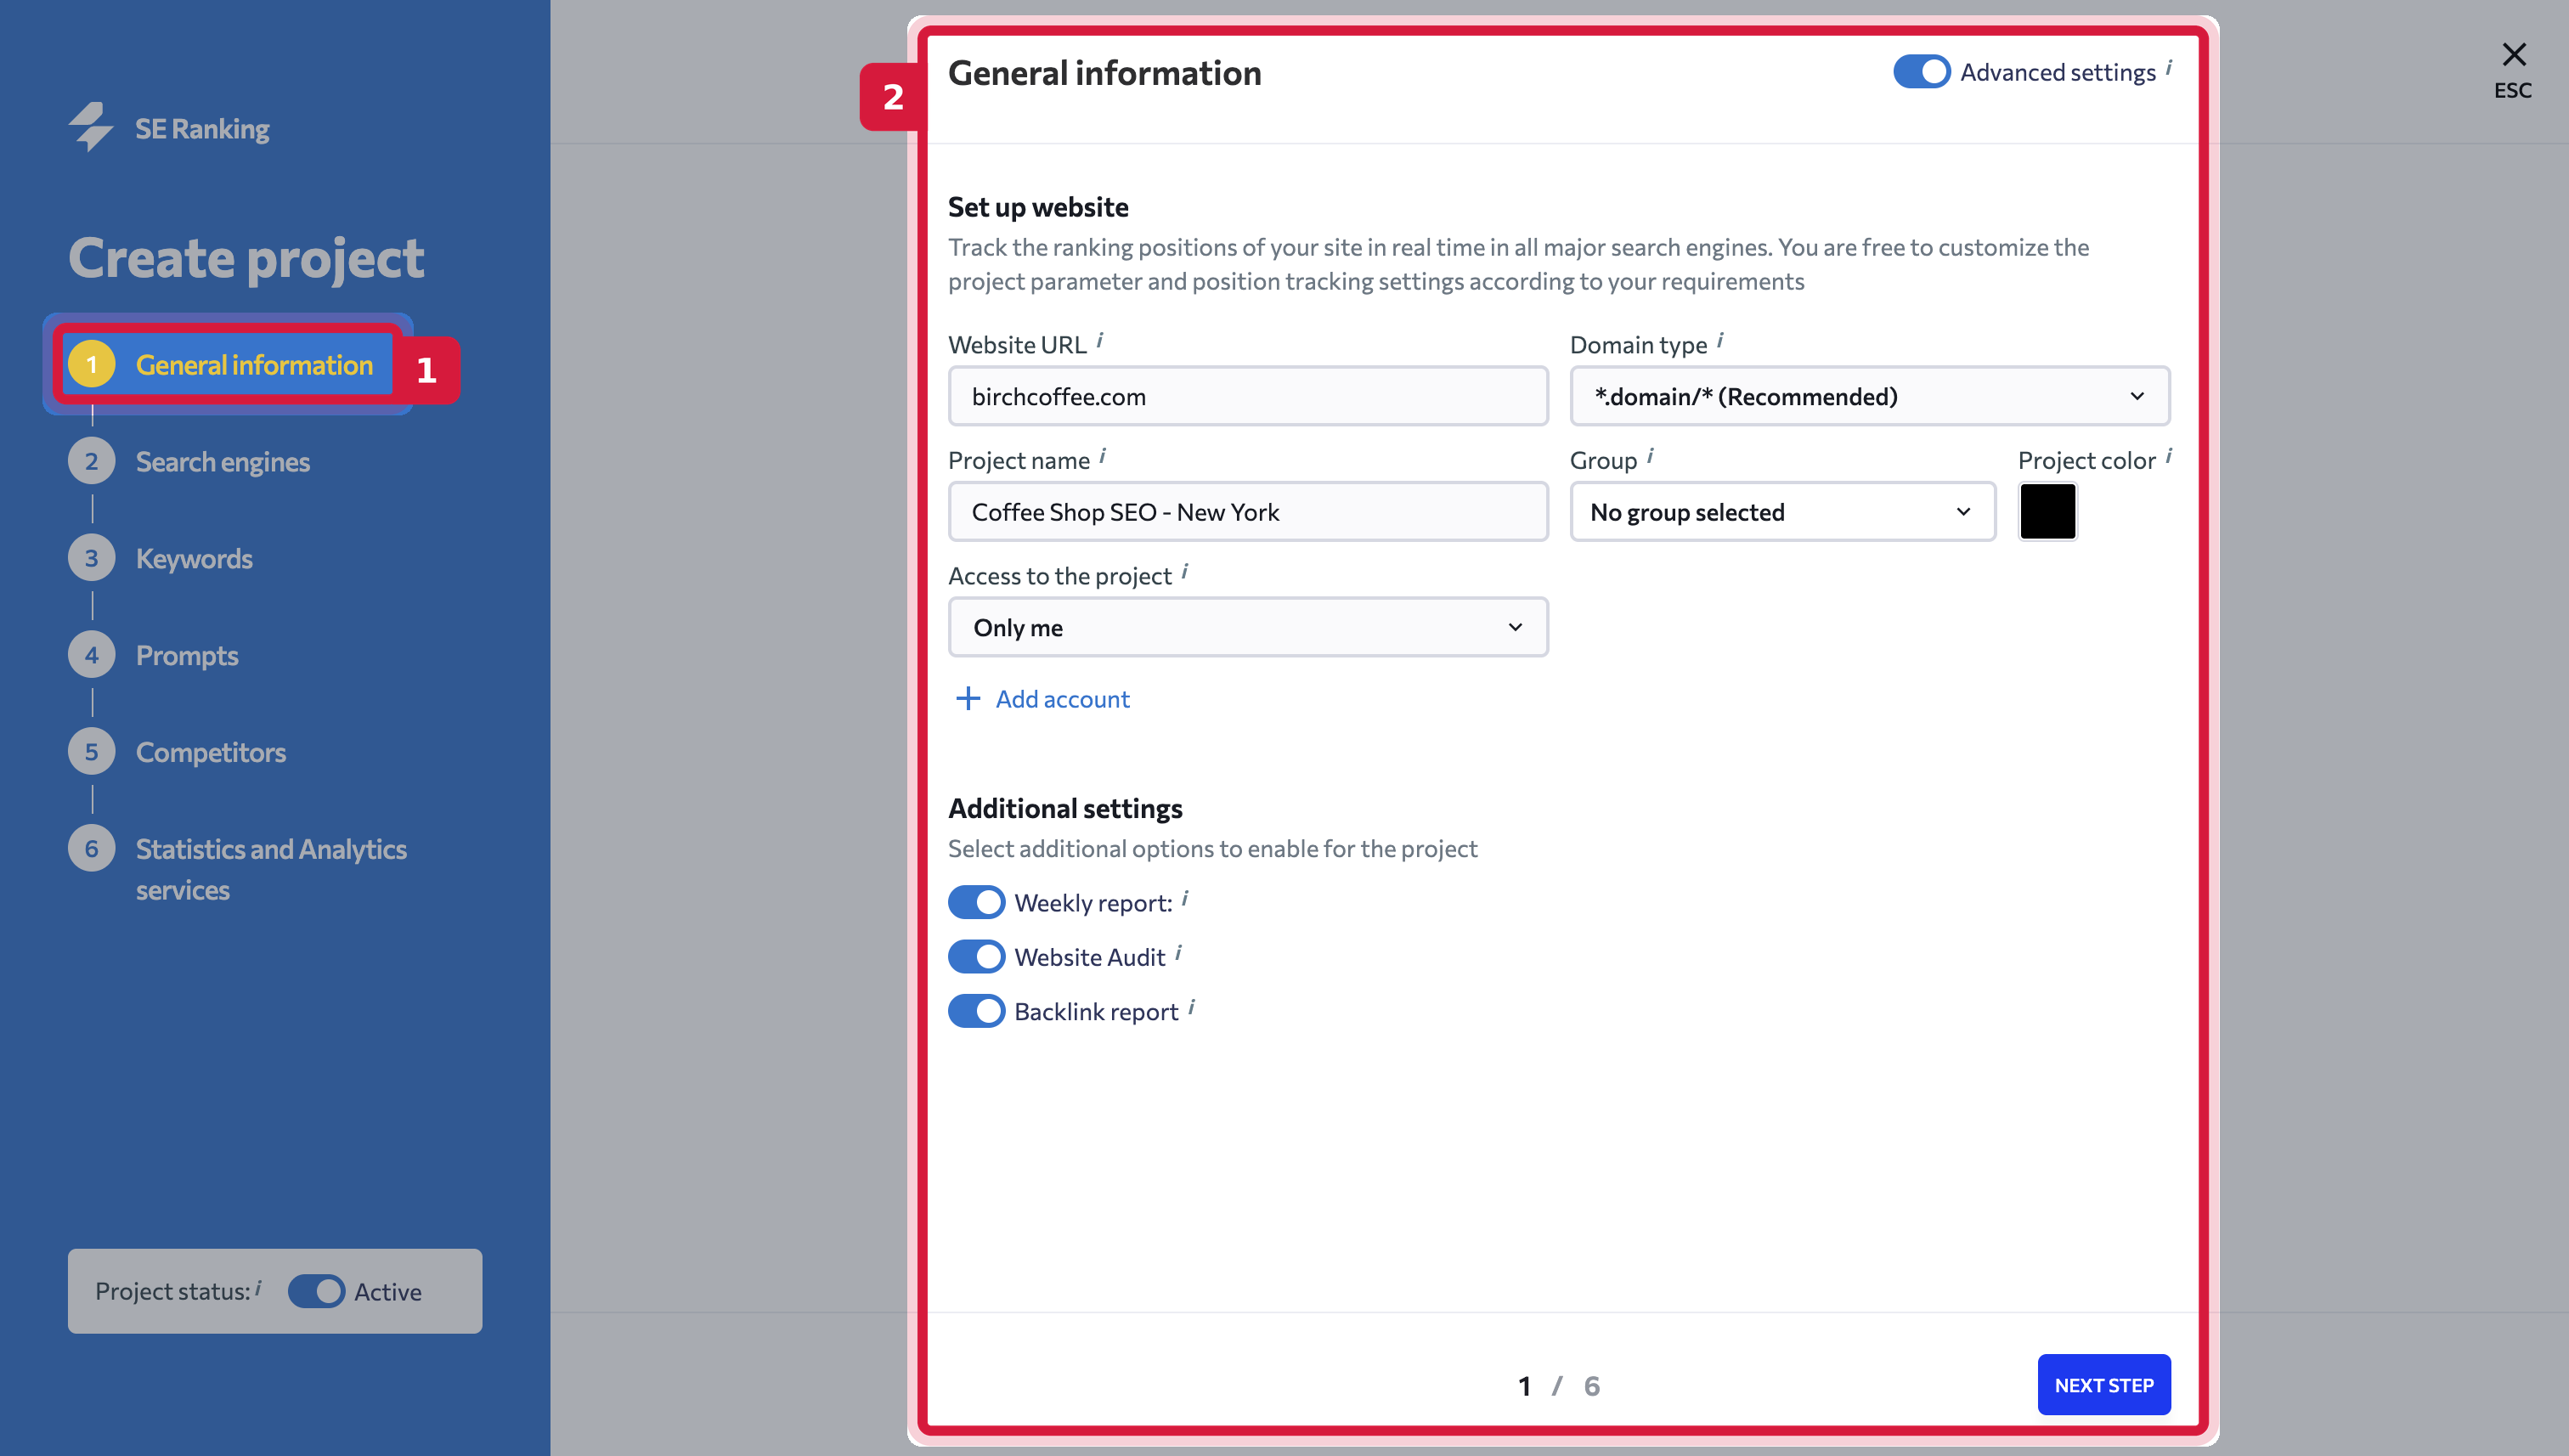Close the dialog with the ESC cross icon

tap(2513, 54)
